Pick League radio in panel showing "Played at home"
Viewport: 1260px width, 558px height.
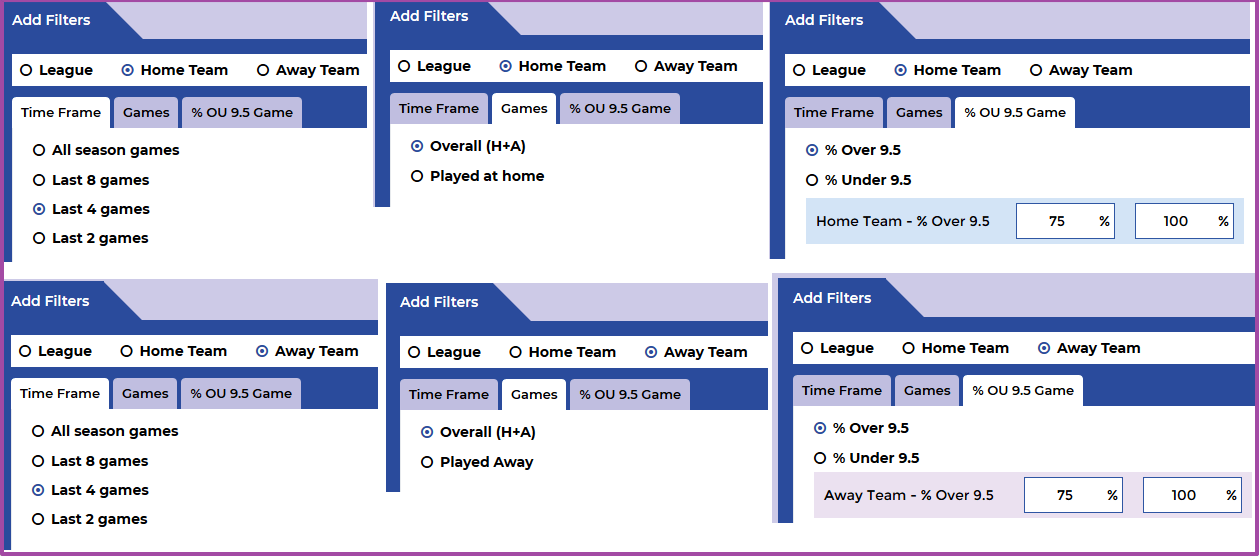point(404,66)
